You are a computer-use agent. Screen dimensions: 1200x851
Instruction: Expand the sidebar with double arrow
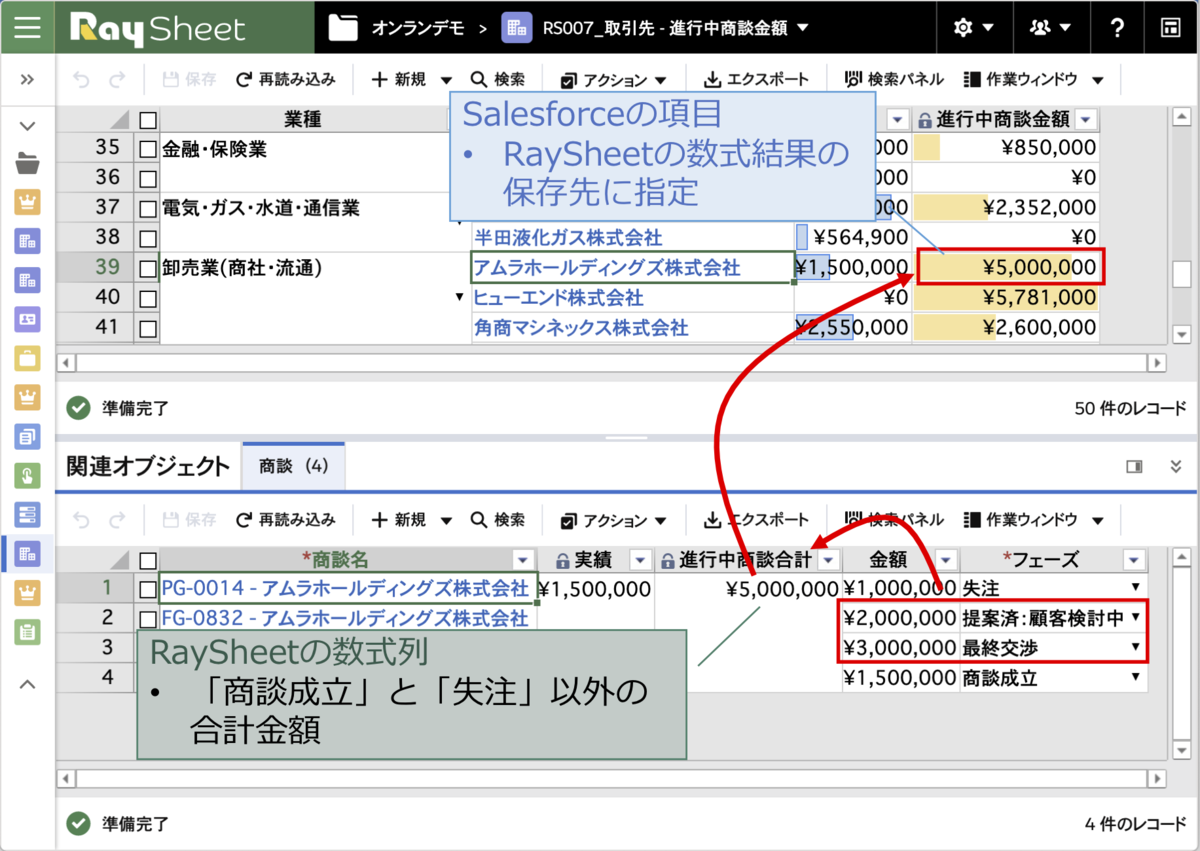[x=27, y=79]
